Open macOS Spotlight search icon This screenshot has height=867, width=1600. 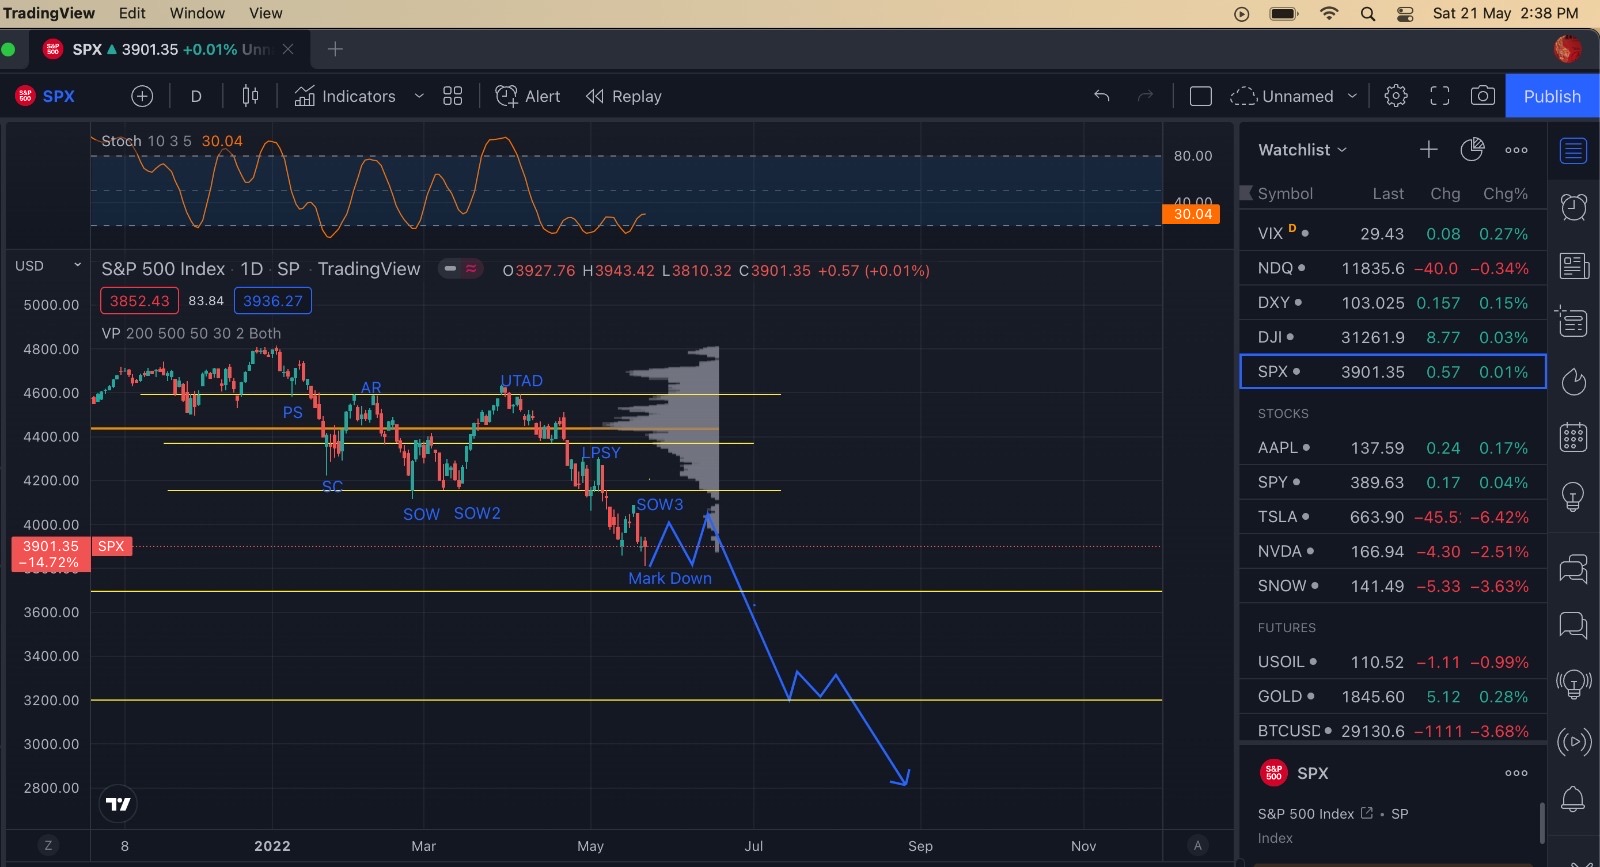pyautogui.click(x=1368, y=14)
